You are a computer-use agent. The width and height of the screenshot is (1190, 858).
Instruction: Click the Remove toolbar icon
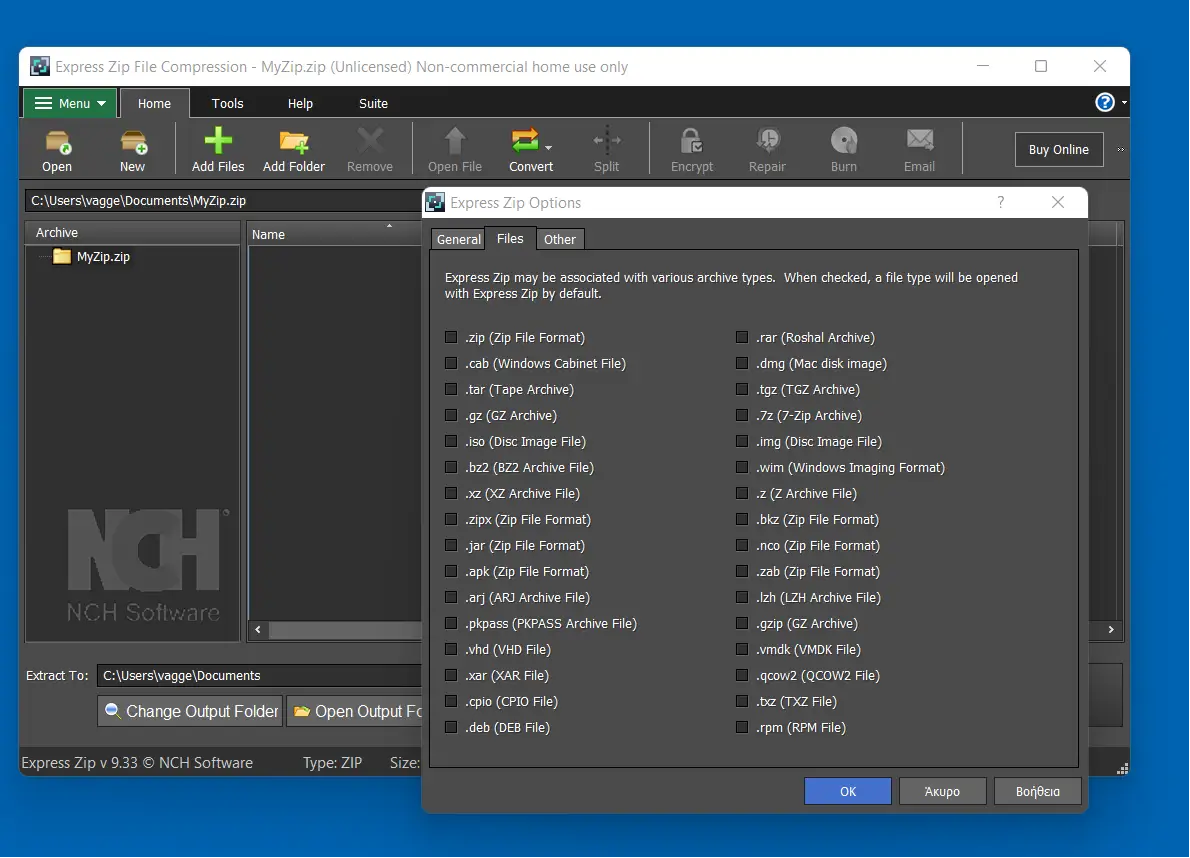(x=370, y=140)
